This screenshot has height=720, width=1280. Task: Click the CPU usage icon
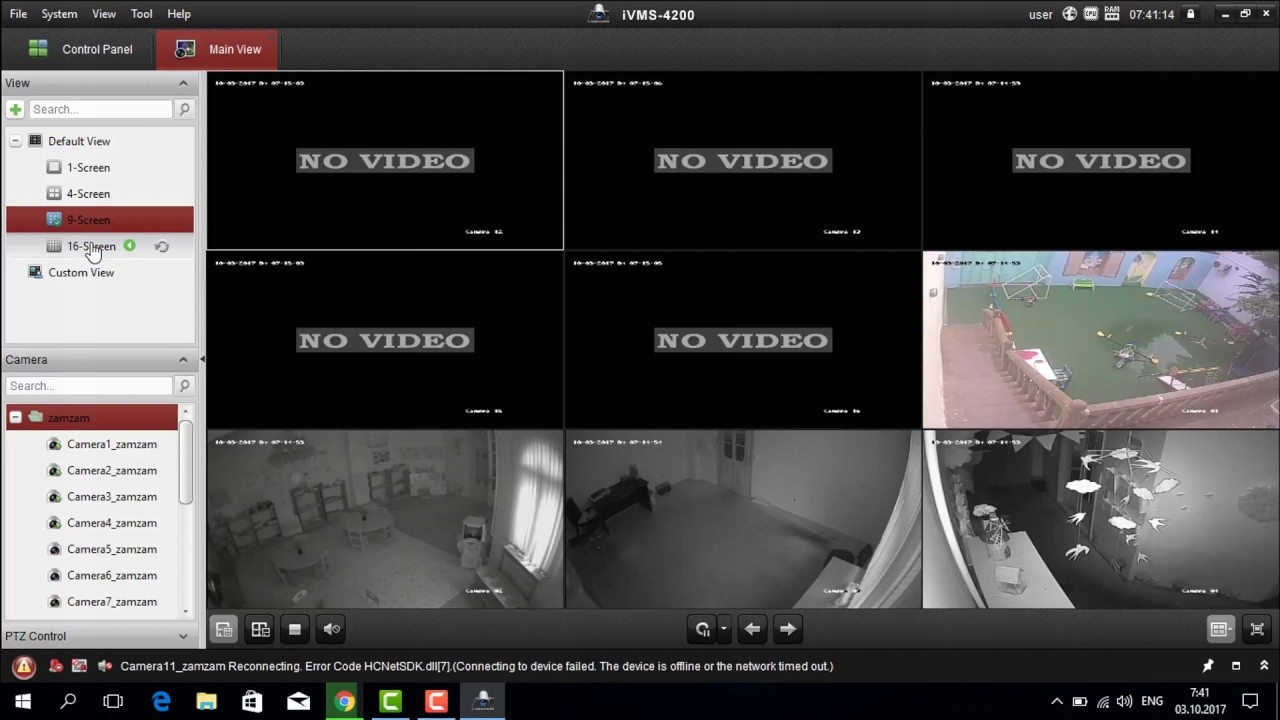point(1091,14)
